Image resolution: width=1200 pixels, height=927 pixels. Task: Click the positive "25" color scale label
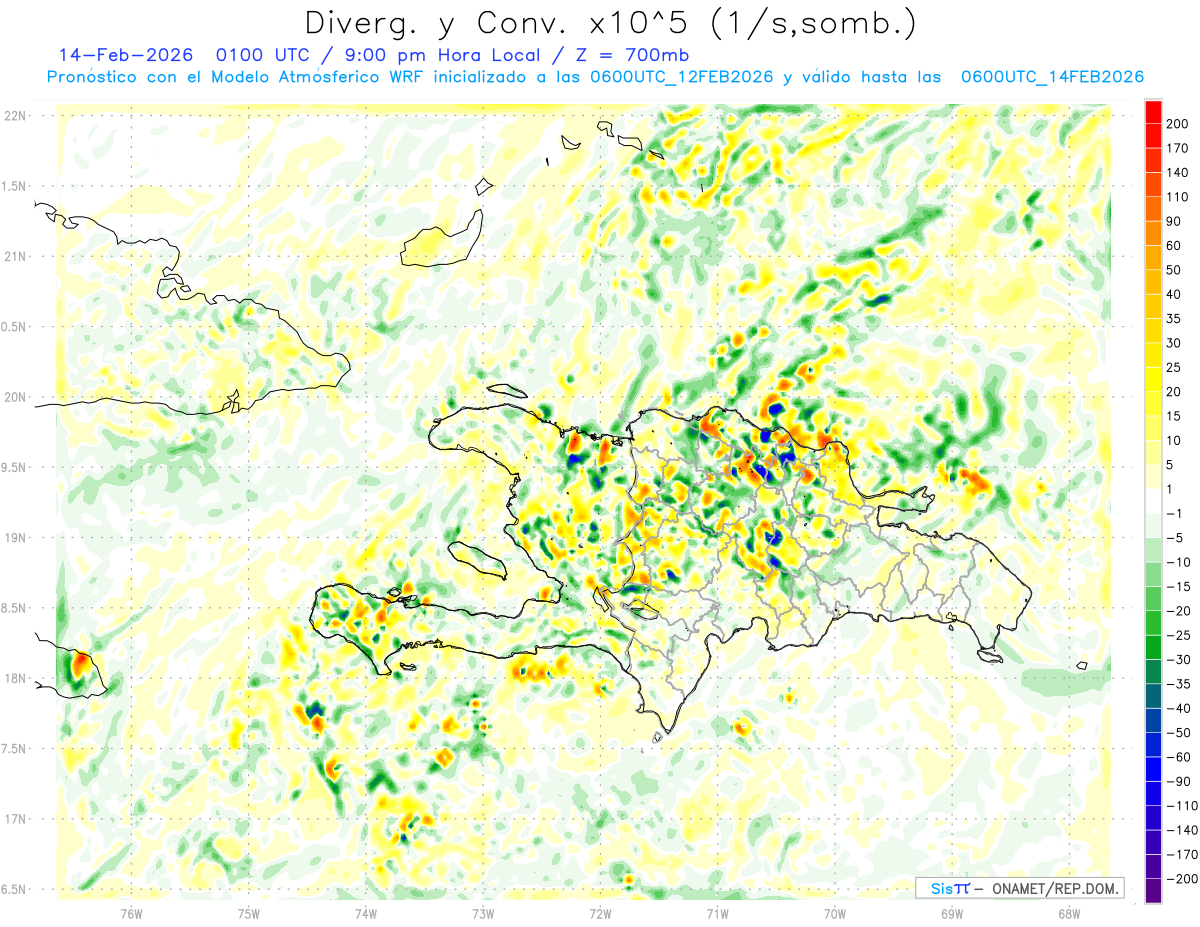pos(1174,368)
